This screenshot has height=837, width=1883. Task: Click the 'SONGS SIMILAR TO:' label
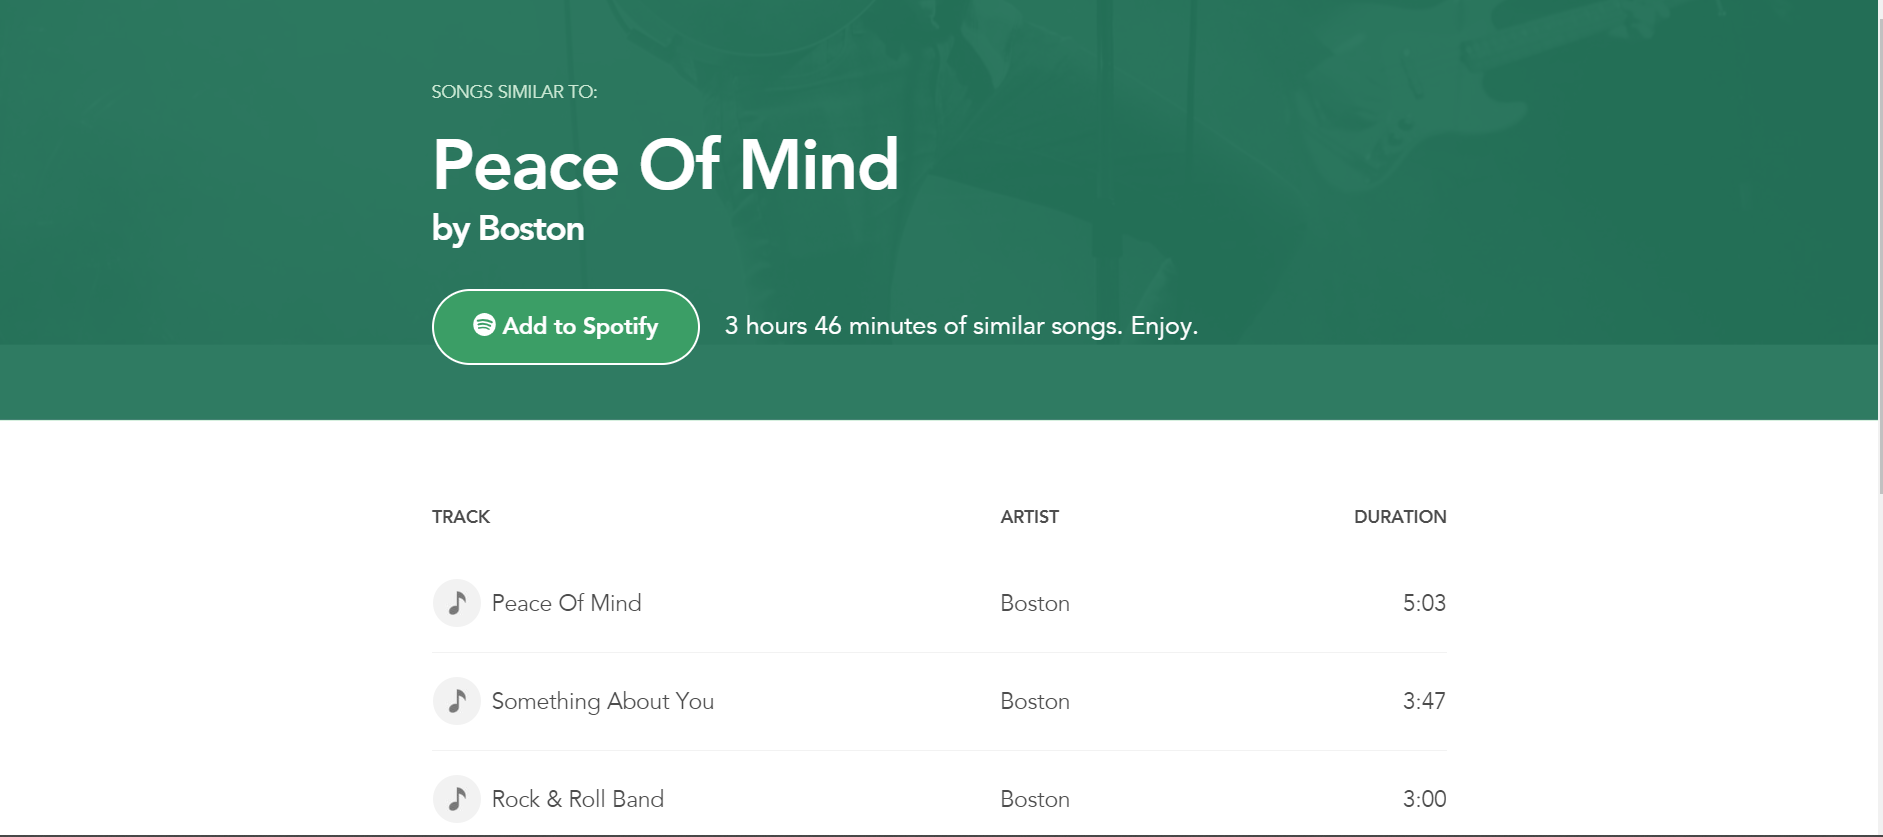[514, 92]
